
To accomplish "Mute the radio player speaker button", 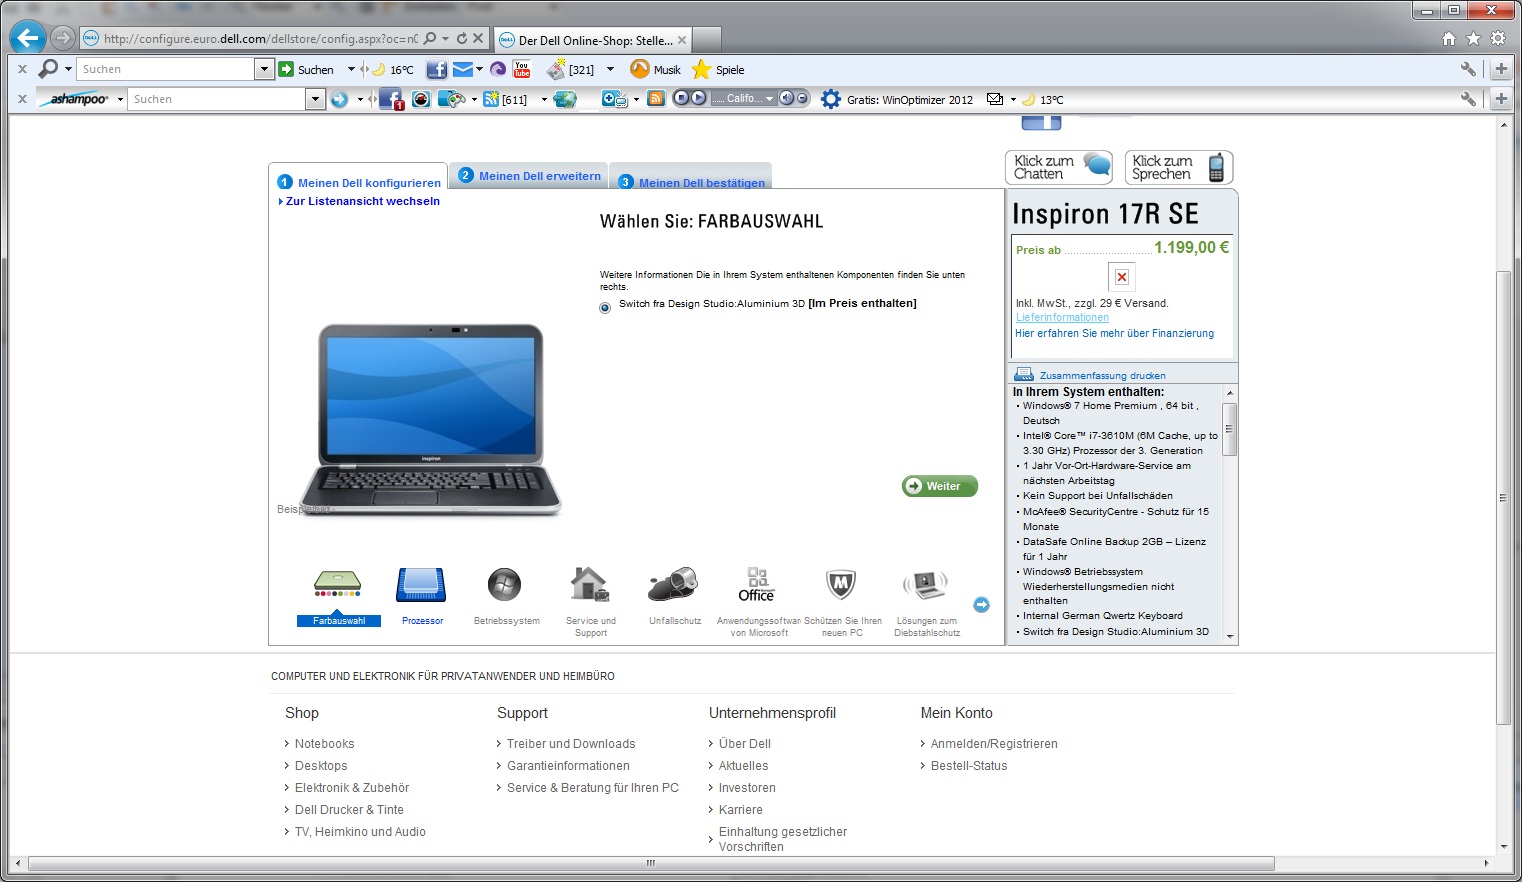I will click(x=787, y=98).
